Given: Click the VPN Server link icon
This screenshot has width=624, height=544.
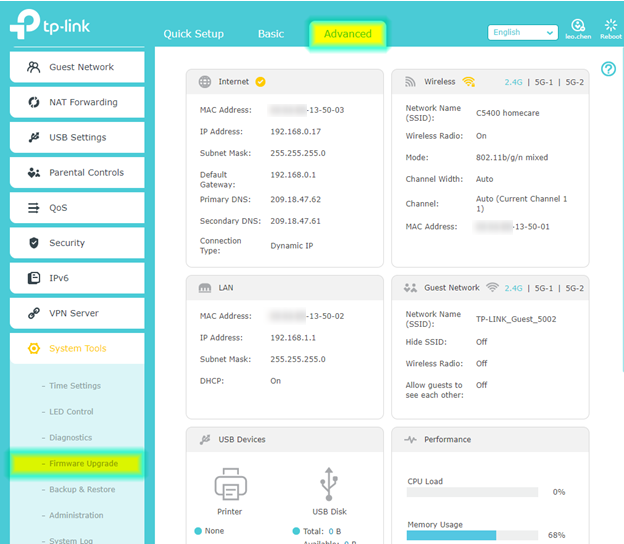Looking at the screenshot, I should pos(34,313).
